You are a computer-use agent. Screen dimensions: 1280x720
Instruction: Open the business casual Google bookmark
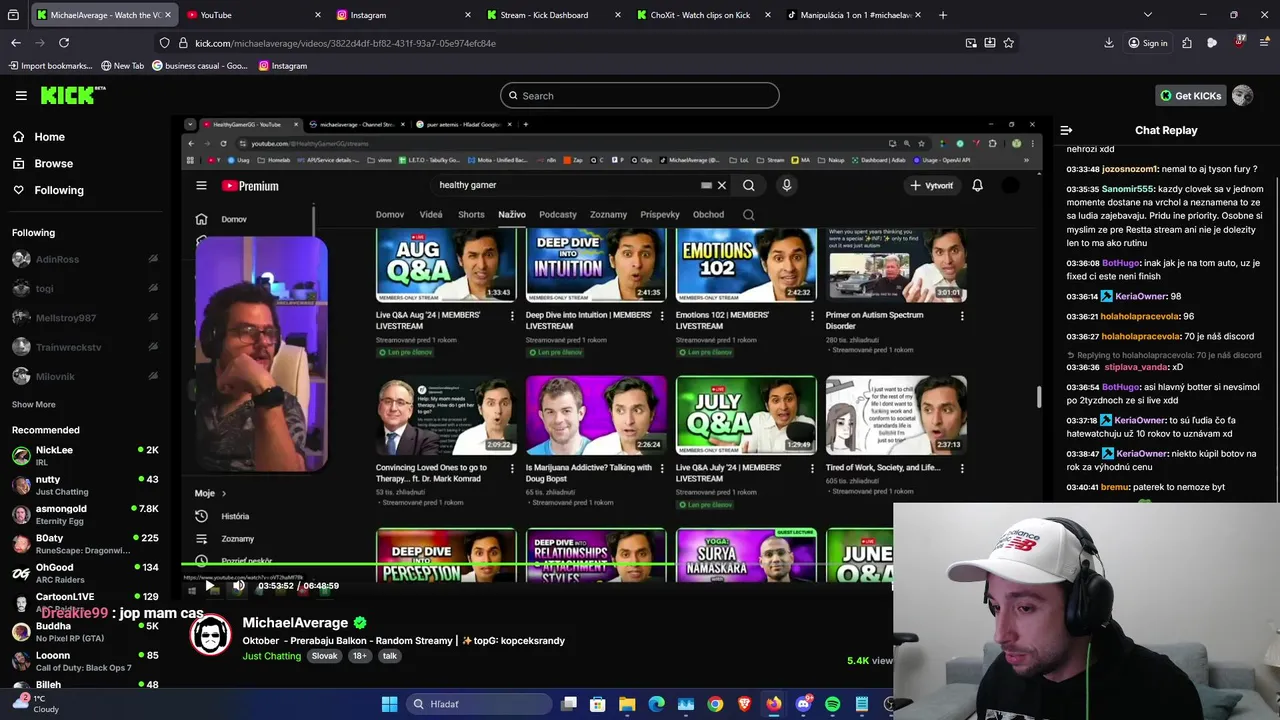pos(200,66)
